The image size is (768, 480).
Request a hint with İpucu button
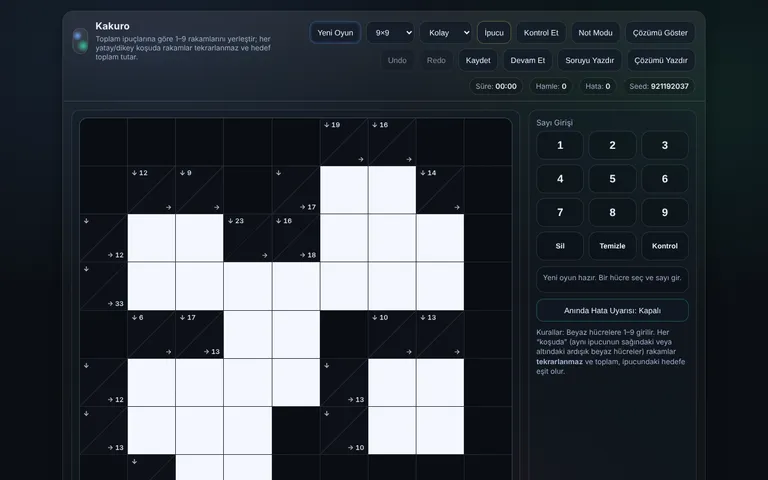tap(494, 33)
